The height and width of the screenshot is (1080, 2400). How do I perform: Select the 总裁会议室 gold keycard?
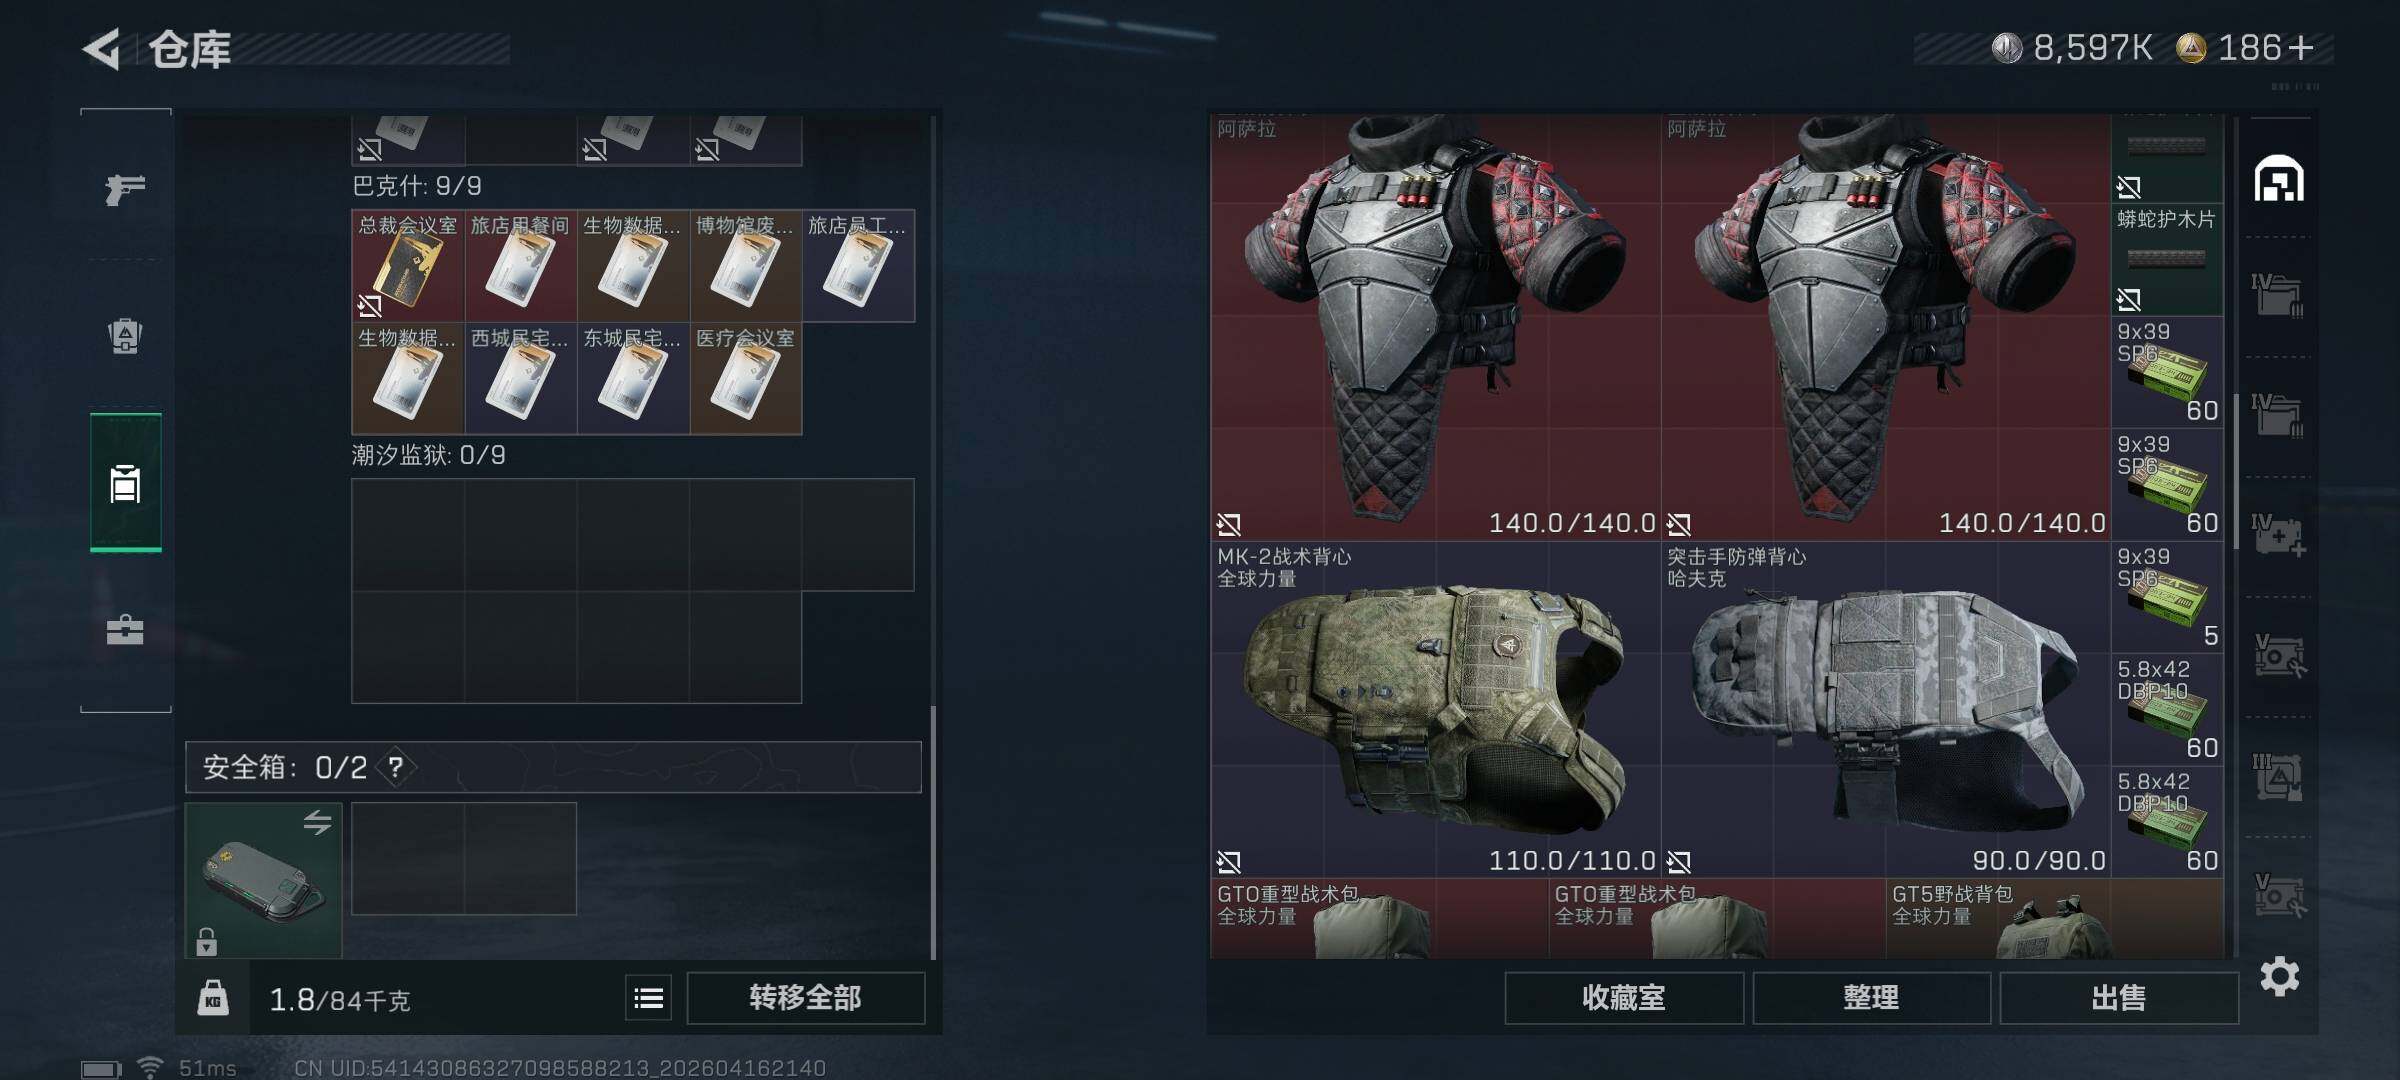coord(408,265)
